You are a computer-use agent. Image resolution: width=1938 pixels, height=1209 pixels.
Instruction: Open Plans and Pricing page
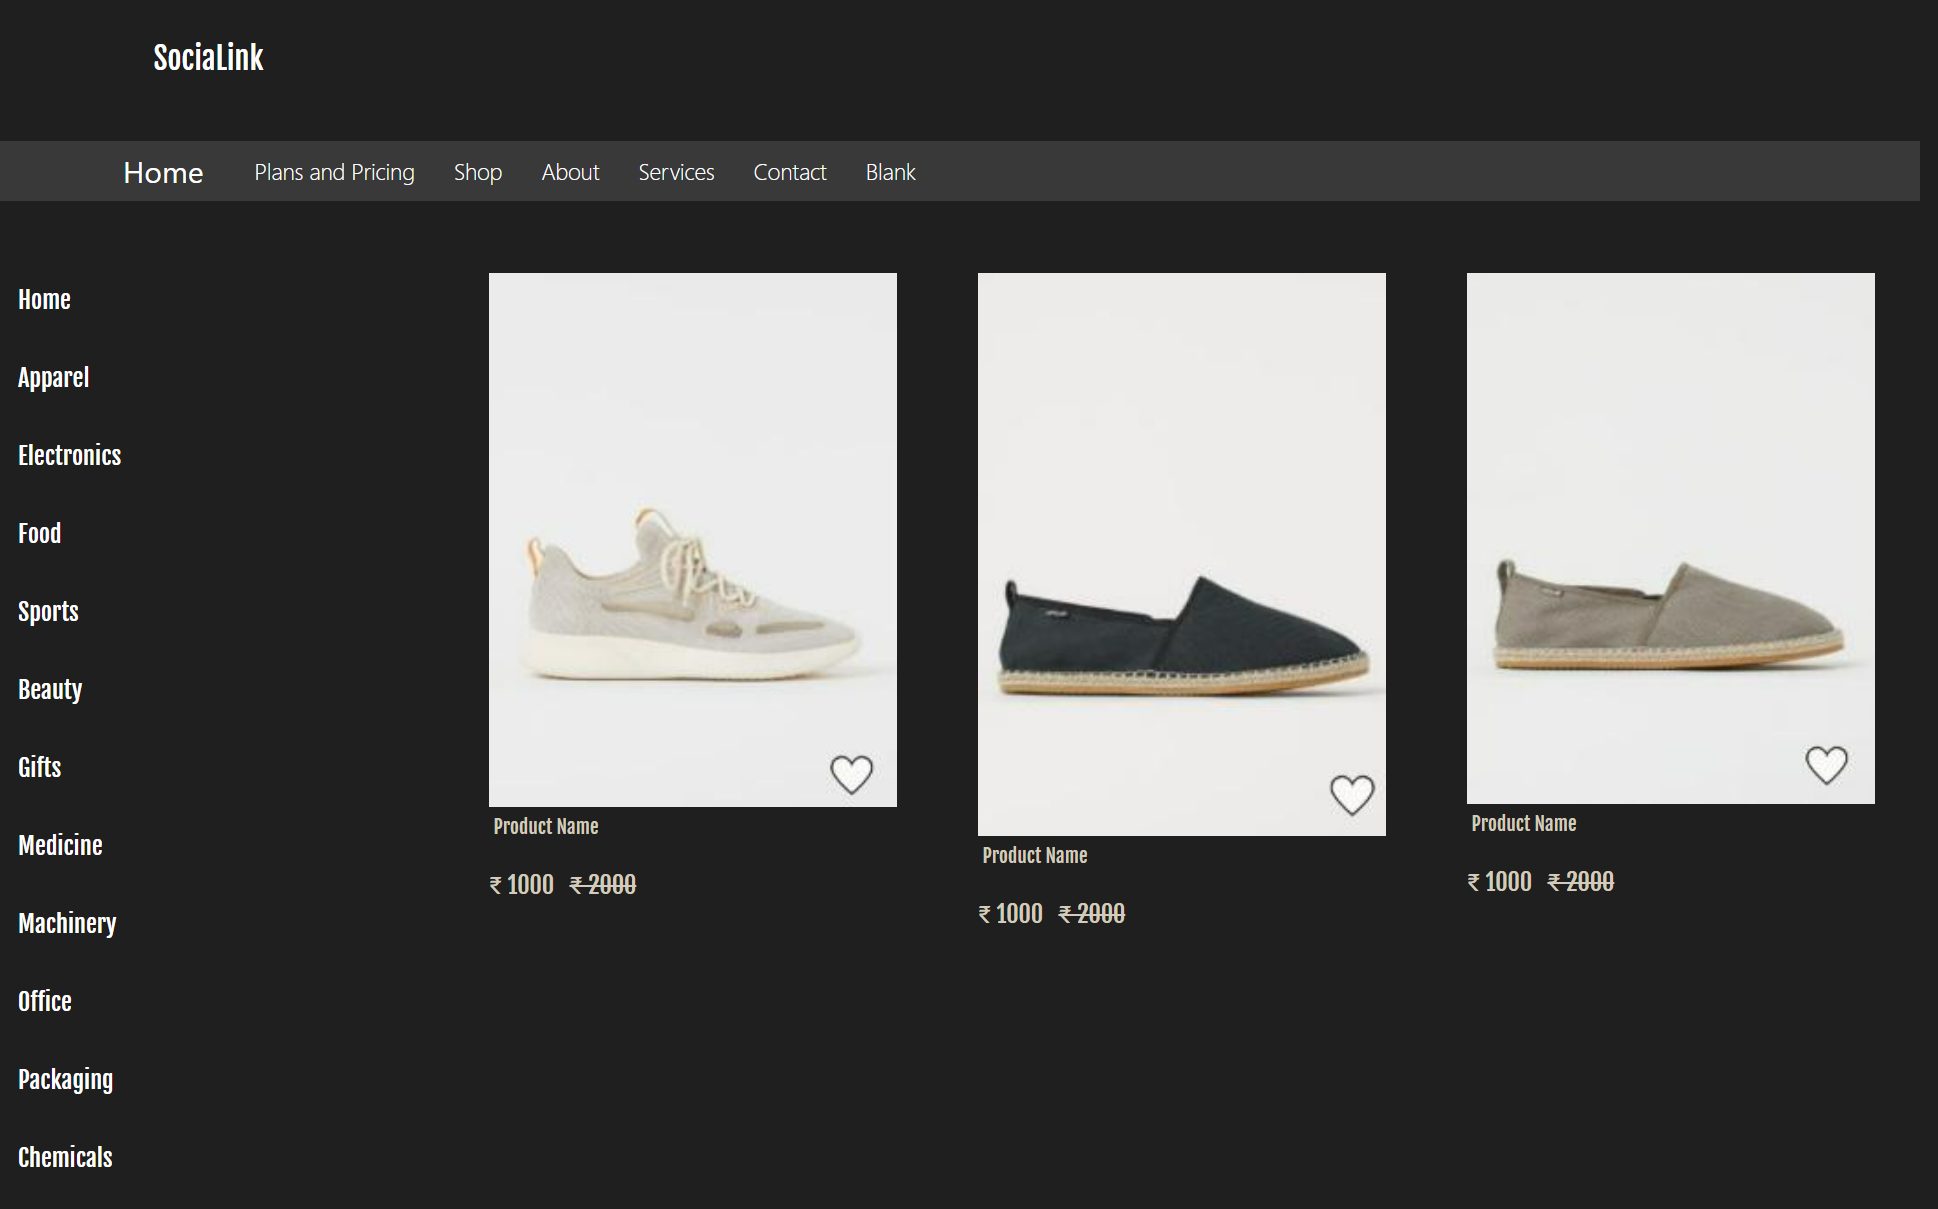[334, 172]
